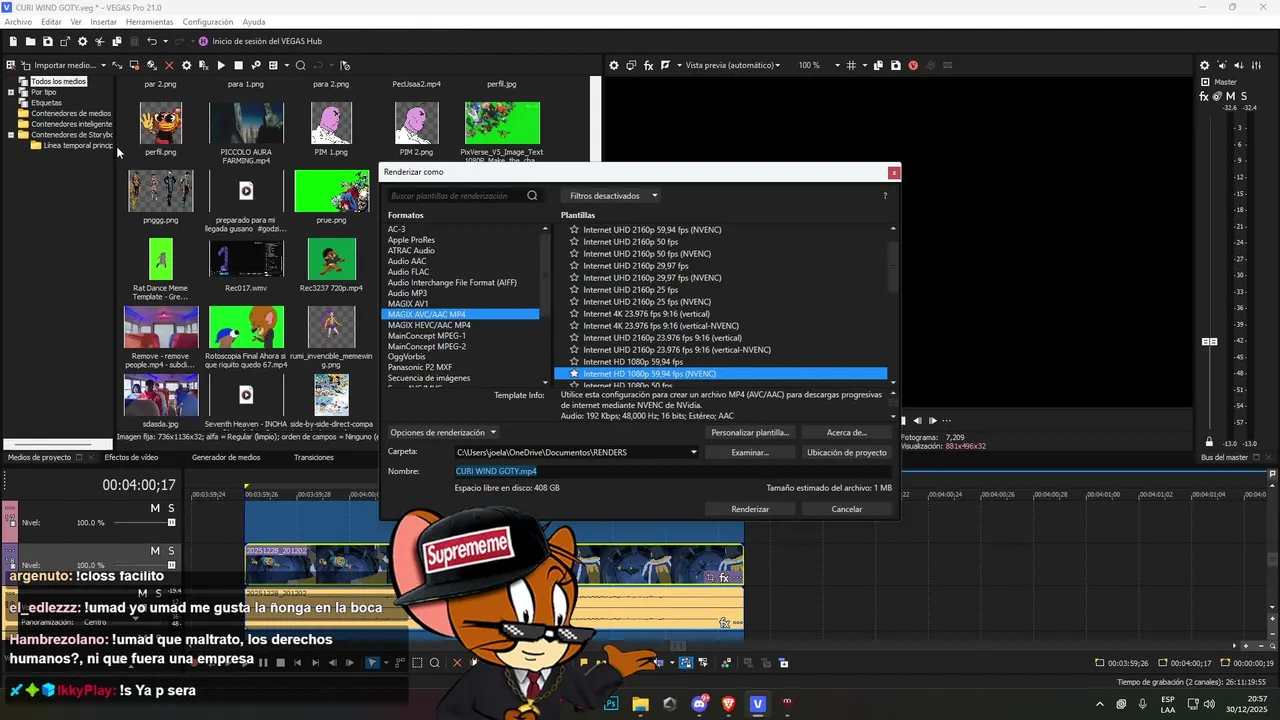
Task: Click Ubicación de proyecto button
Action: (847, 452)
